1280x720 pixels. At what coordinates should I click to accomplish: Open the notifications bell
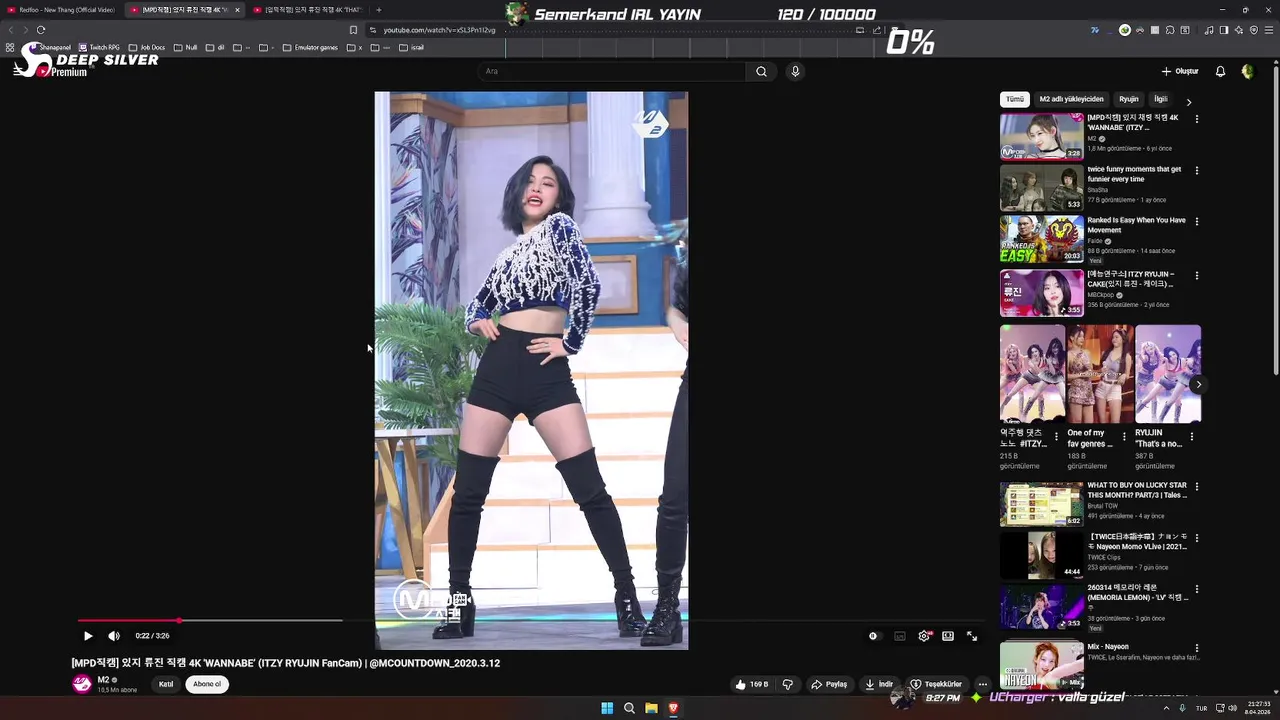pyautogui.click(x=1220, y=71)
